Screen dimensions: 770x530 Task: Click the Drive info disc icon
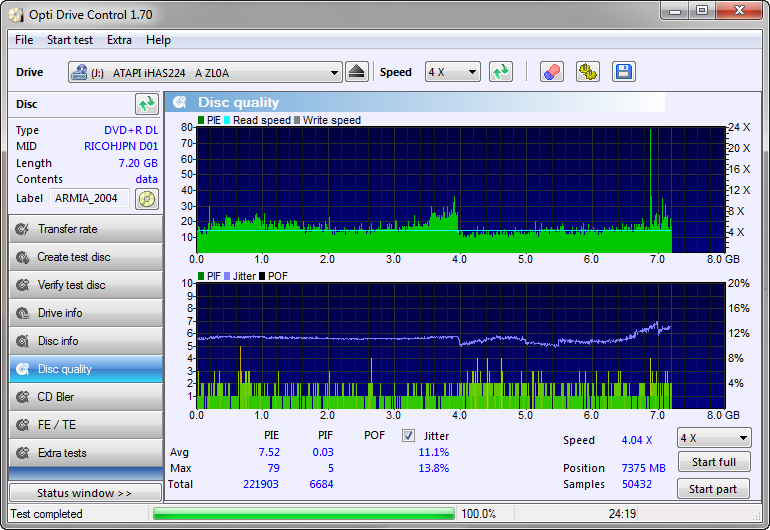pos(22,313)
